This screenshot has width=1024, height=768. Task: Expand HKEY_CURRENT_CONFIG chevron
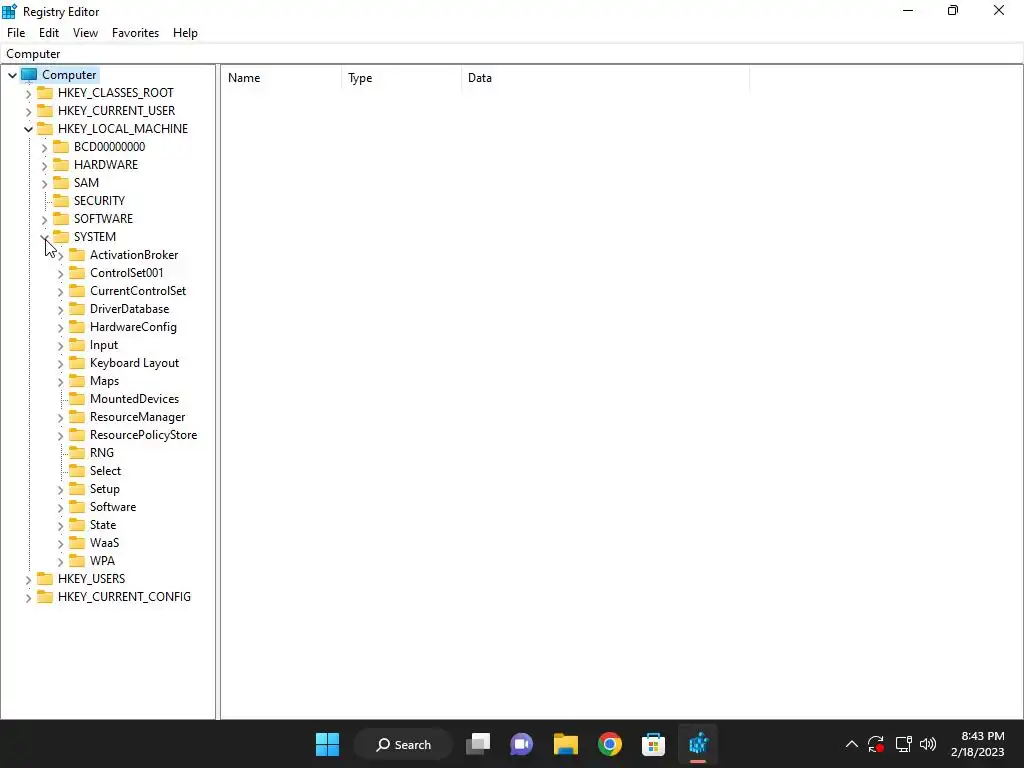(x=28, y=597)
